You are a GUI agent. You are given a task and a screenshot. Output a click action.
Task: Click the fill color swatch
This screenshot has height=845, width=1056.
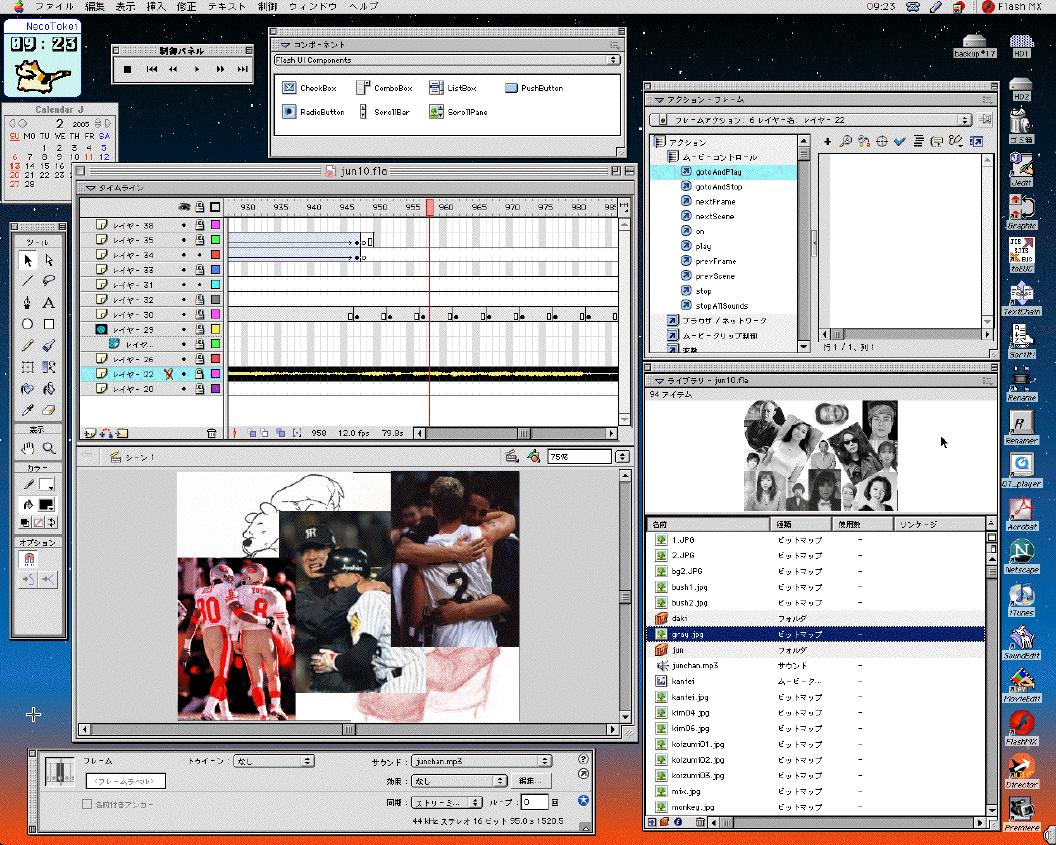[x=47, y=504]
